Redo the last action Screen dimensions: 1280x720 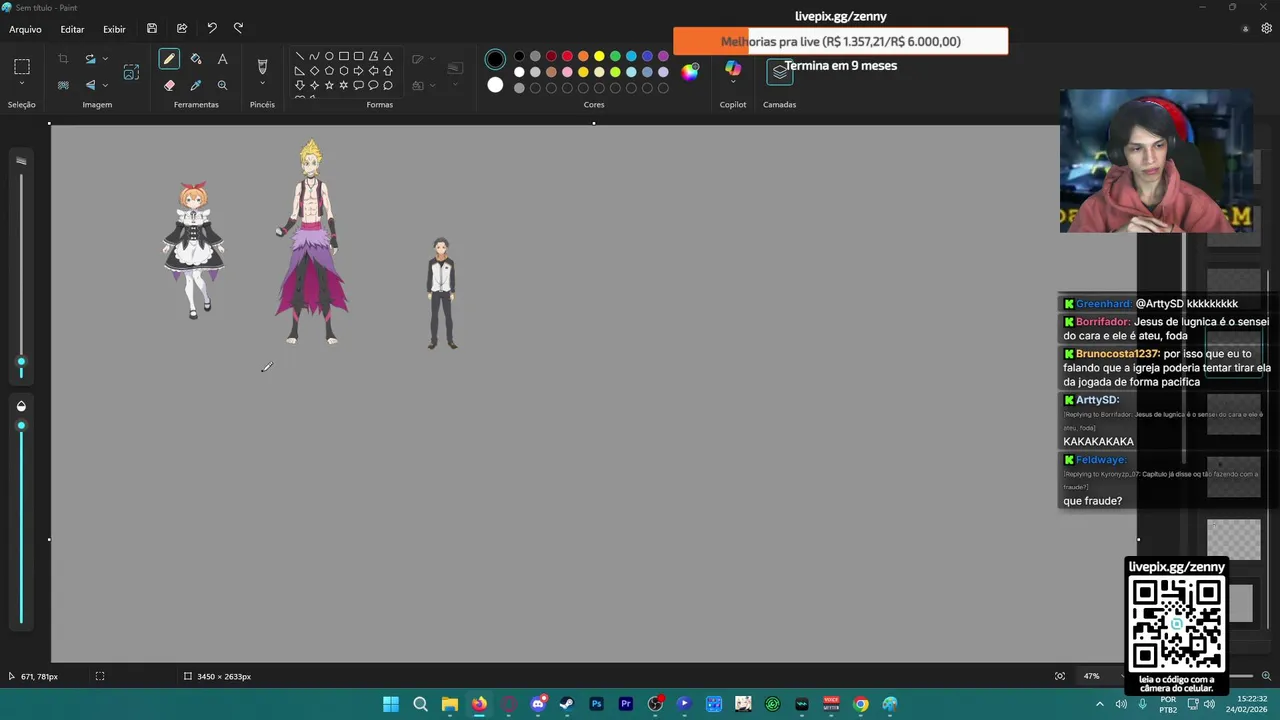[x=238, y=29]
